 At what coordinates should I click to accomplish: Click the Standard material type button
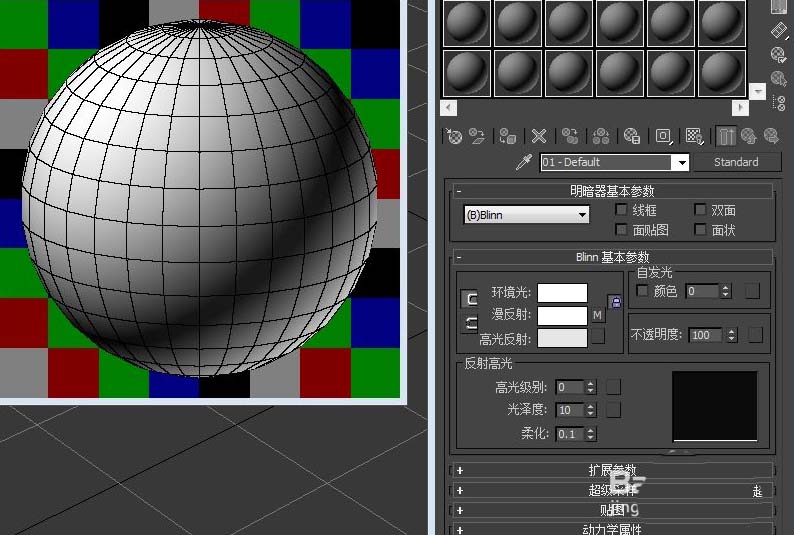click(x=736, y=162)
